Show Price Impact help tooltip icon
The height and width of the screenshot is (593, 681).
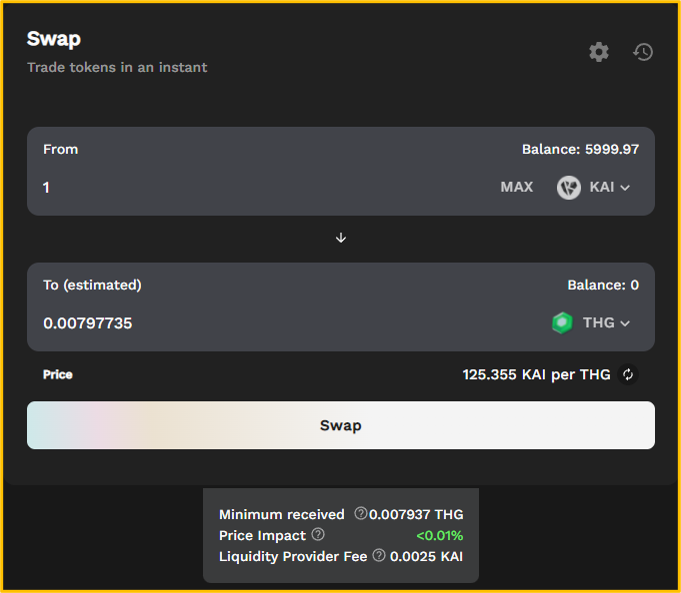pos(318,534)
